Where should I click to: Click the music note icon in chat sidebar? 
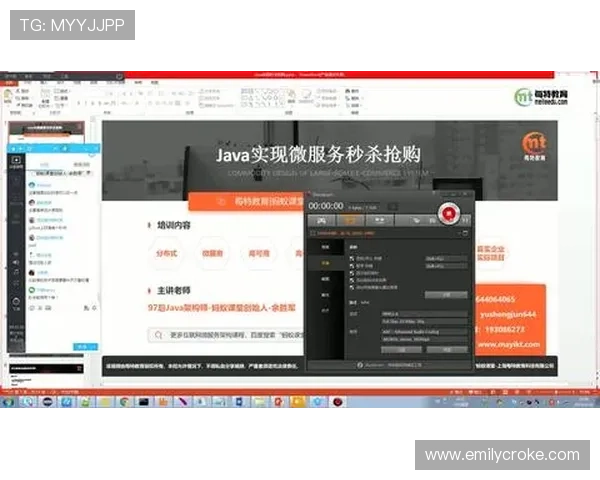(16, 272)
